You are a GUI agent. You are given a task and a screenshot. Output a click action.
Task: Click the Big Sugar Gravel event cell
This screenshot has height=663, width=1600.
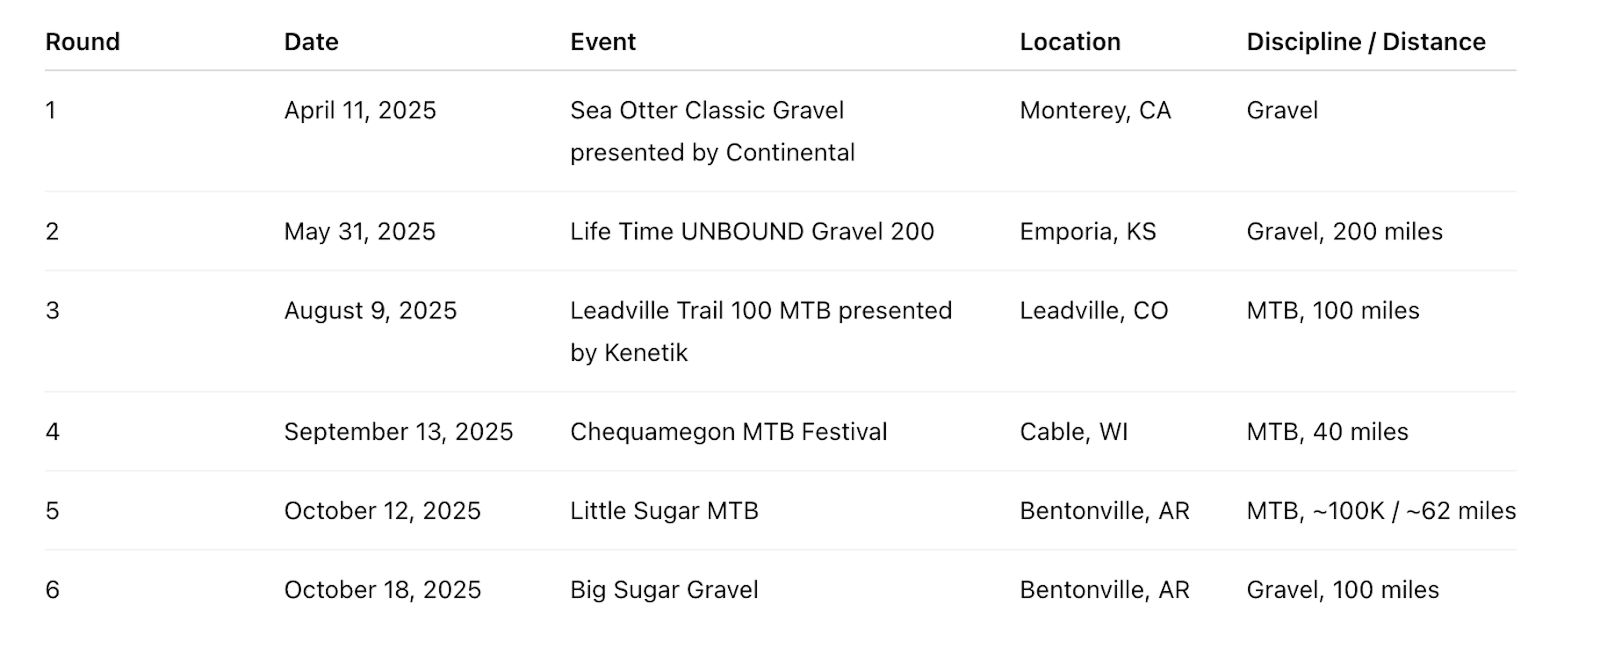tap(664, 589)
